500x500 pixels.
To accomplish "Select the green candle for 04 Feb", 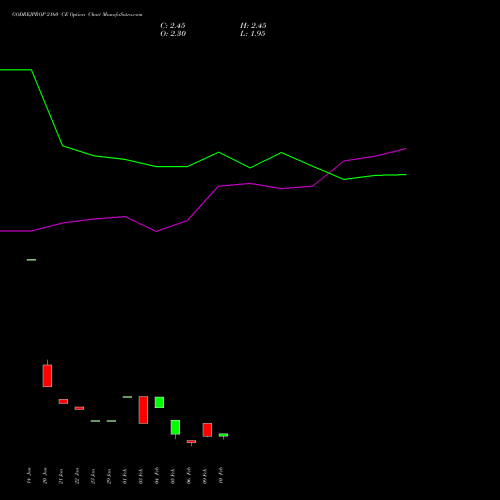I will coord(159,402).
